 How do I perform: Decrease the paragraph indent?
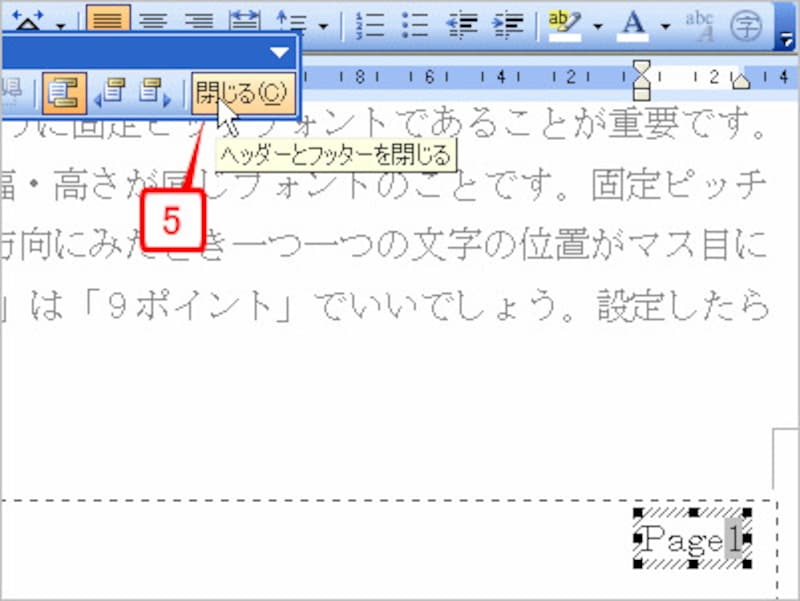(463, 22)
